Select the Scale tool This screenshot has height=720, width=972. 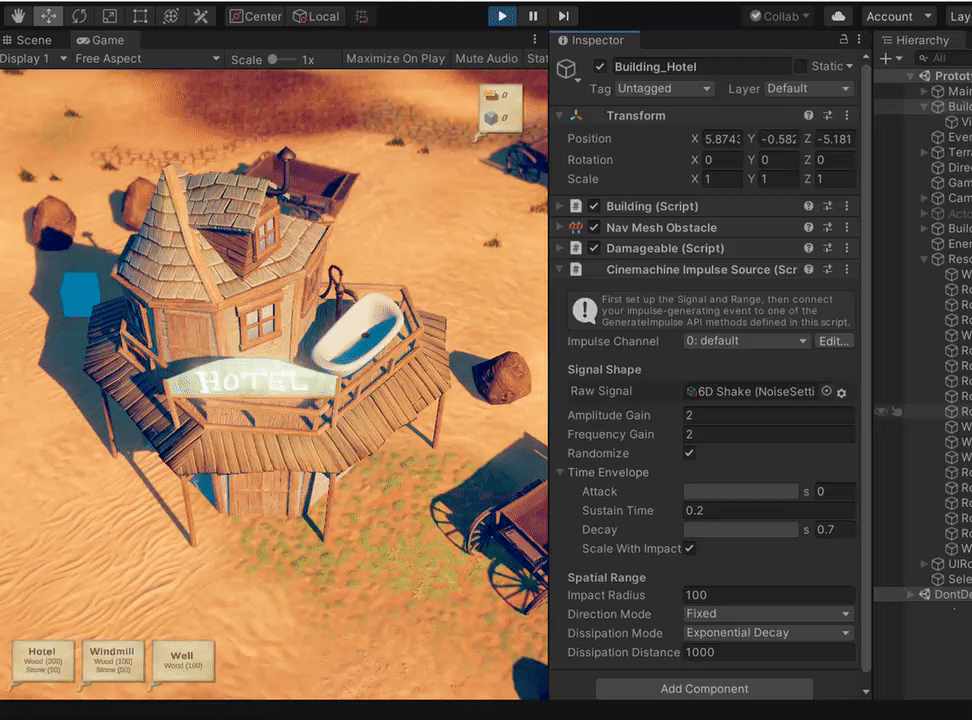point(109,16)
